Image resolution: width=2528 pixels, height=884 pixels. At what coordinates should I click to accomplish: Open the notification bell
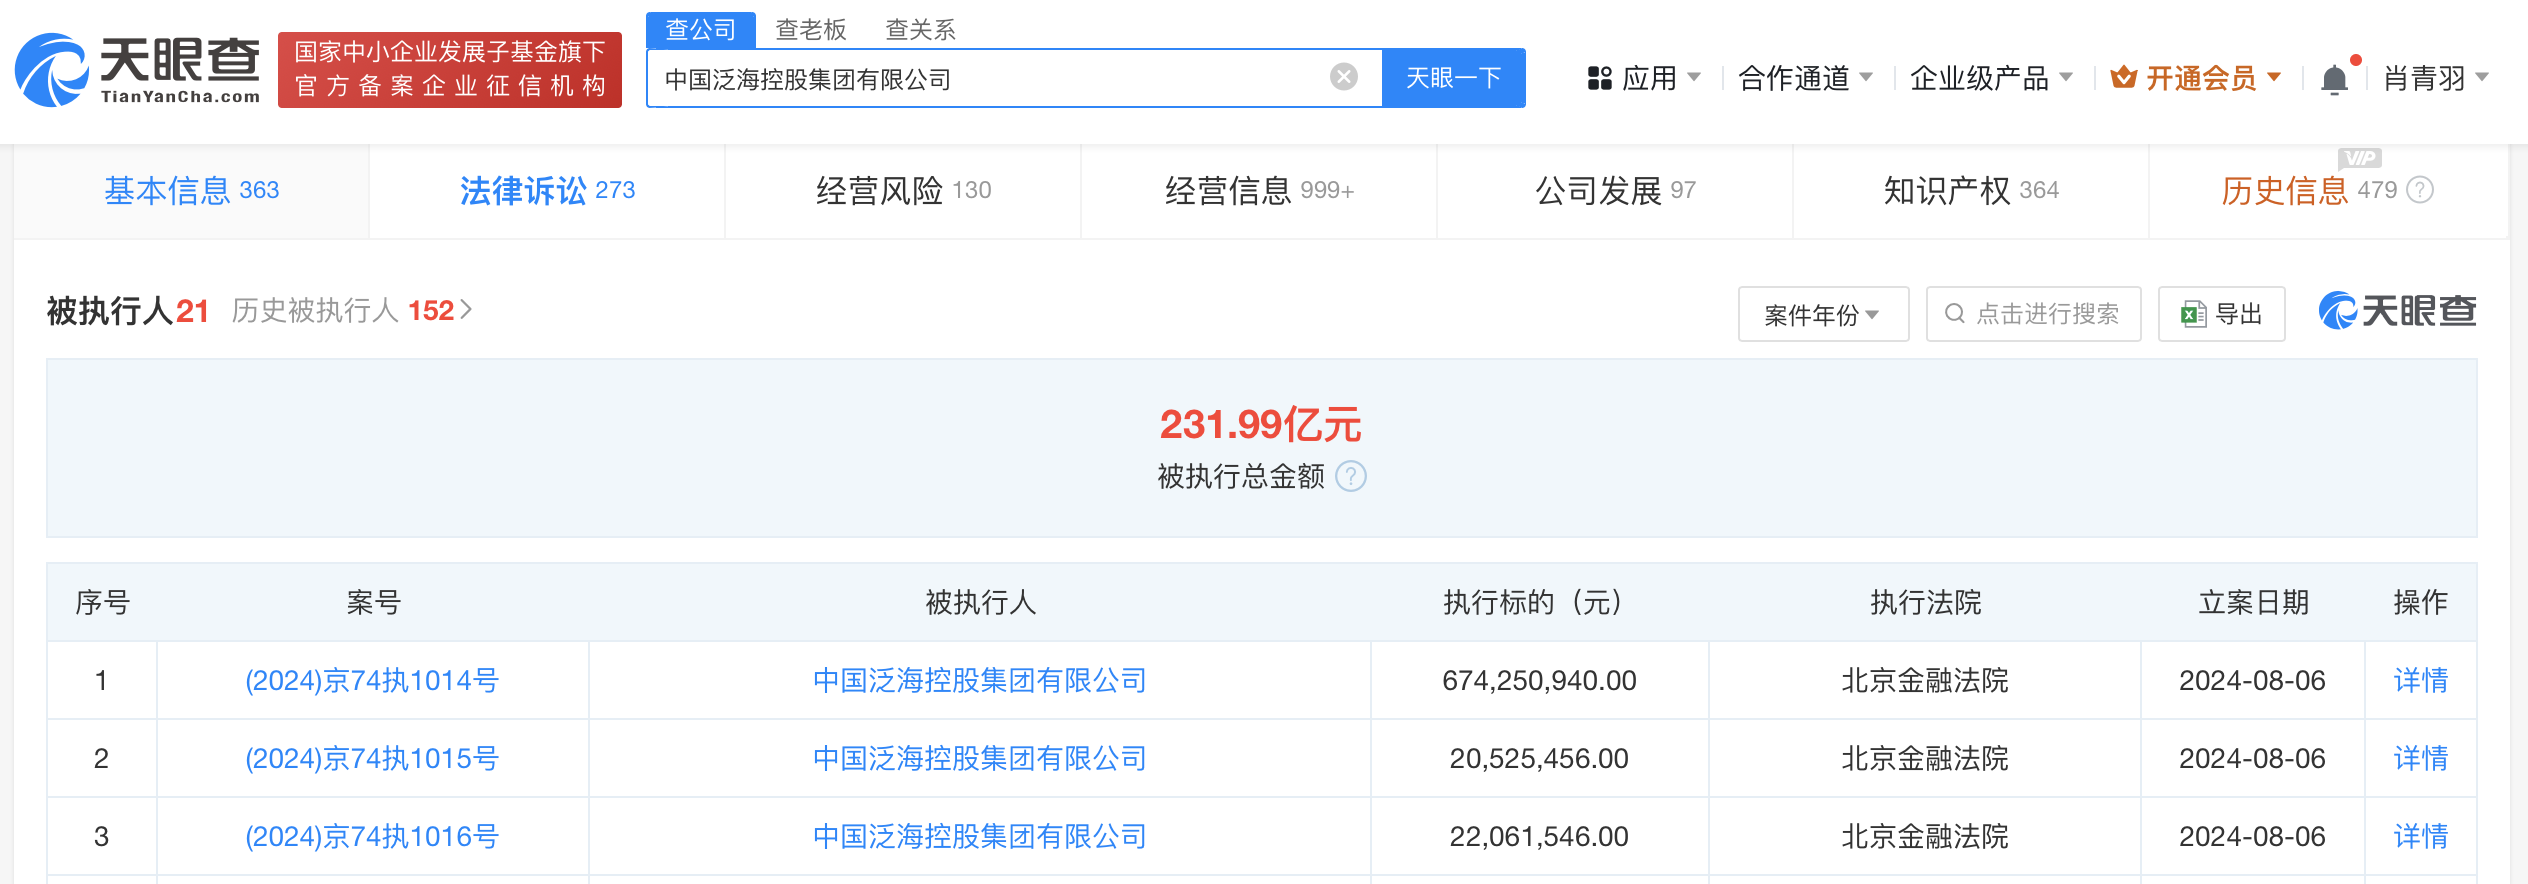[2334, 79]
